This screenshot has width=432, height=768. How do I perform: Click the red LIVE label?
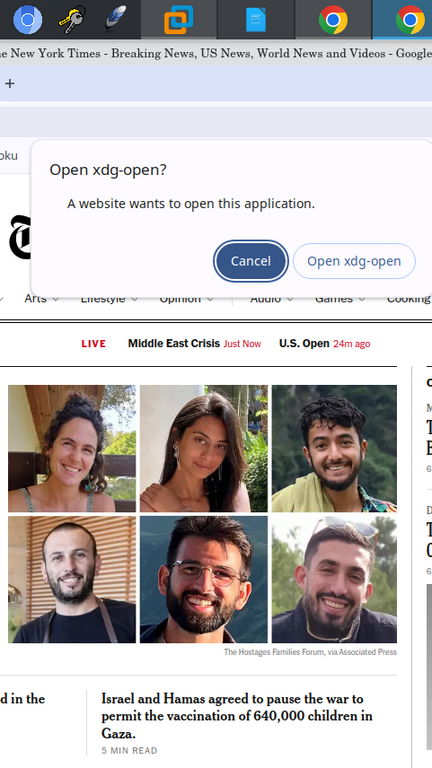(x=94, y=344)
